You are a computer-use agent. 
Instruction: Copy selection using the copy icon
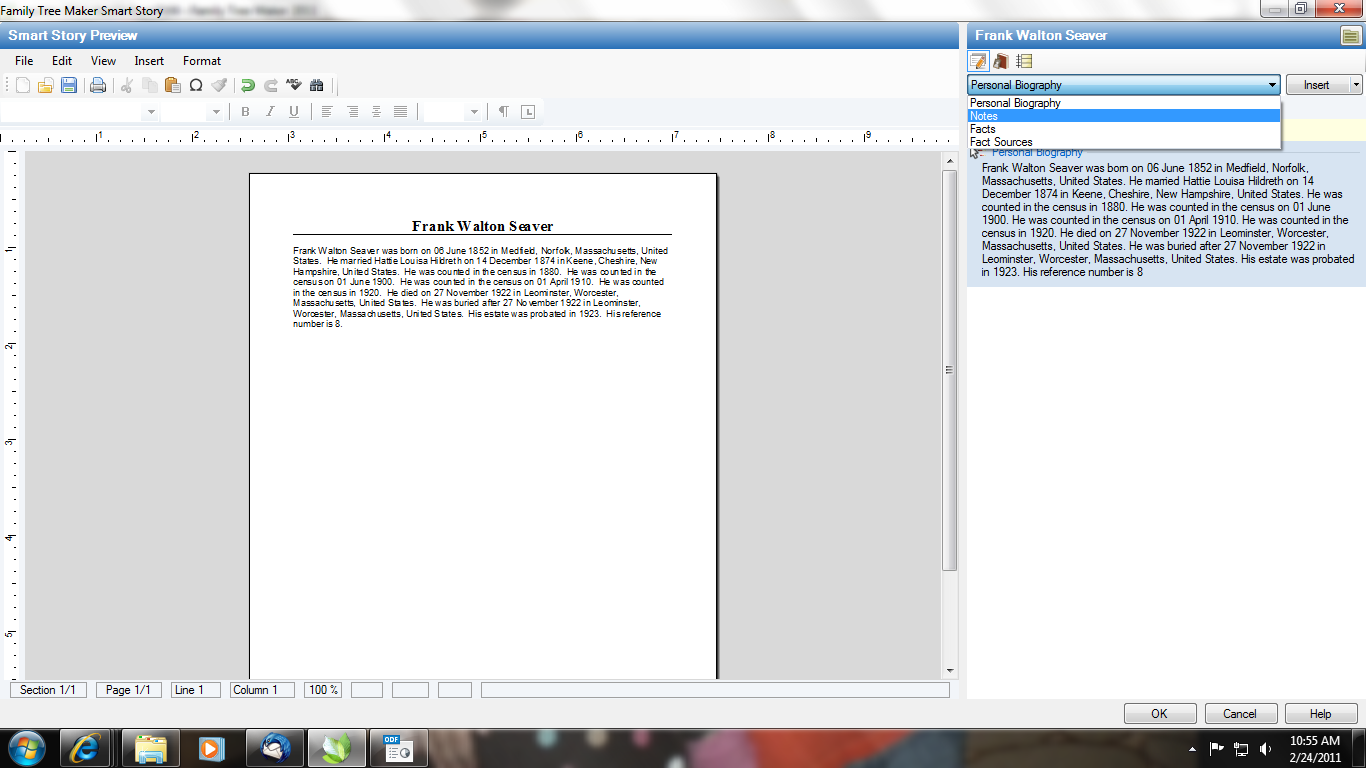150,86
